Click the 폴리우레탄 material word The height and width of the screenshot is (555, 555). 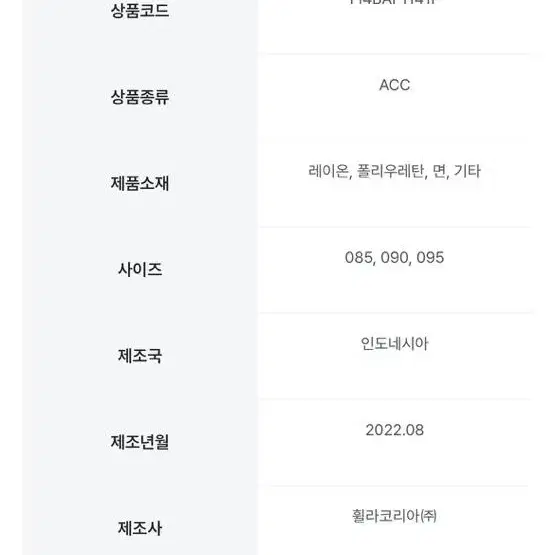tap(390, 171)
